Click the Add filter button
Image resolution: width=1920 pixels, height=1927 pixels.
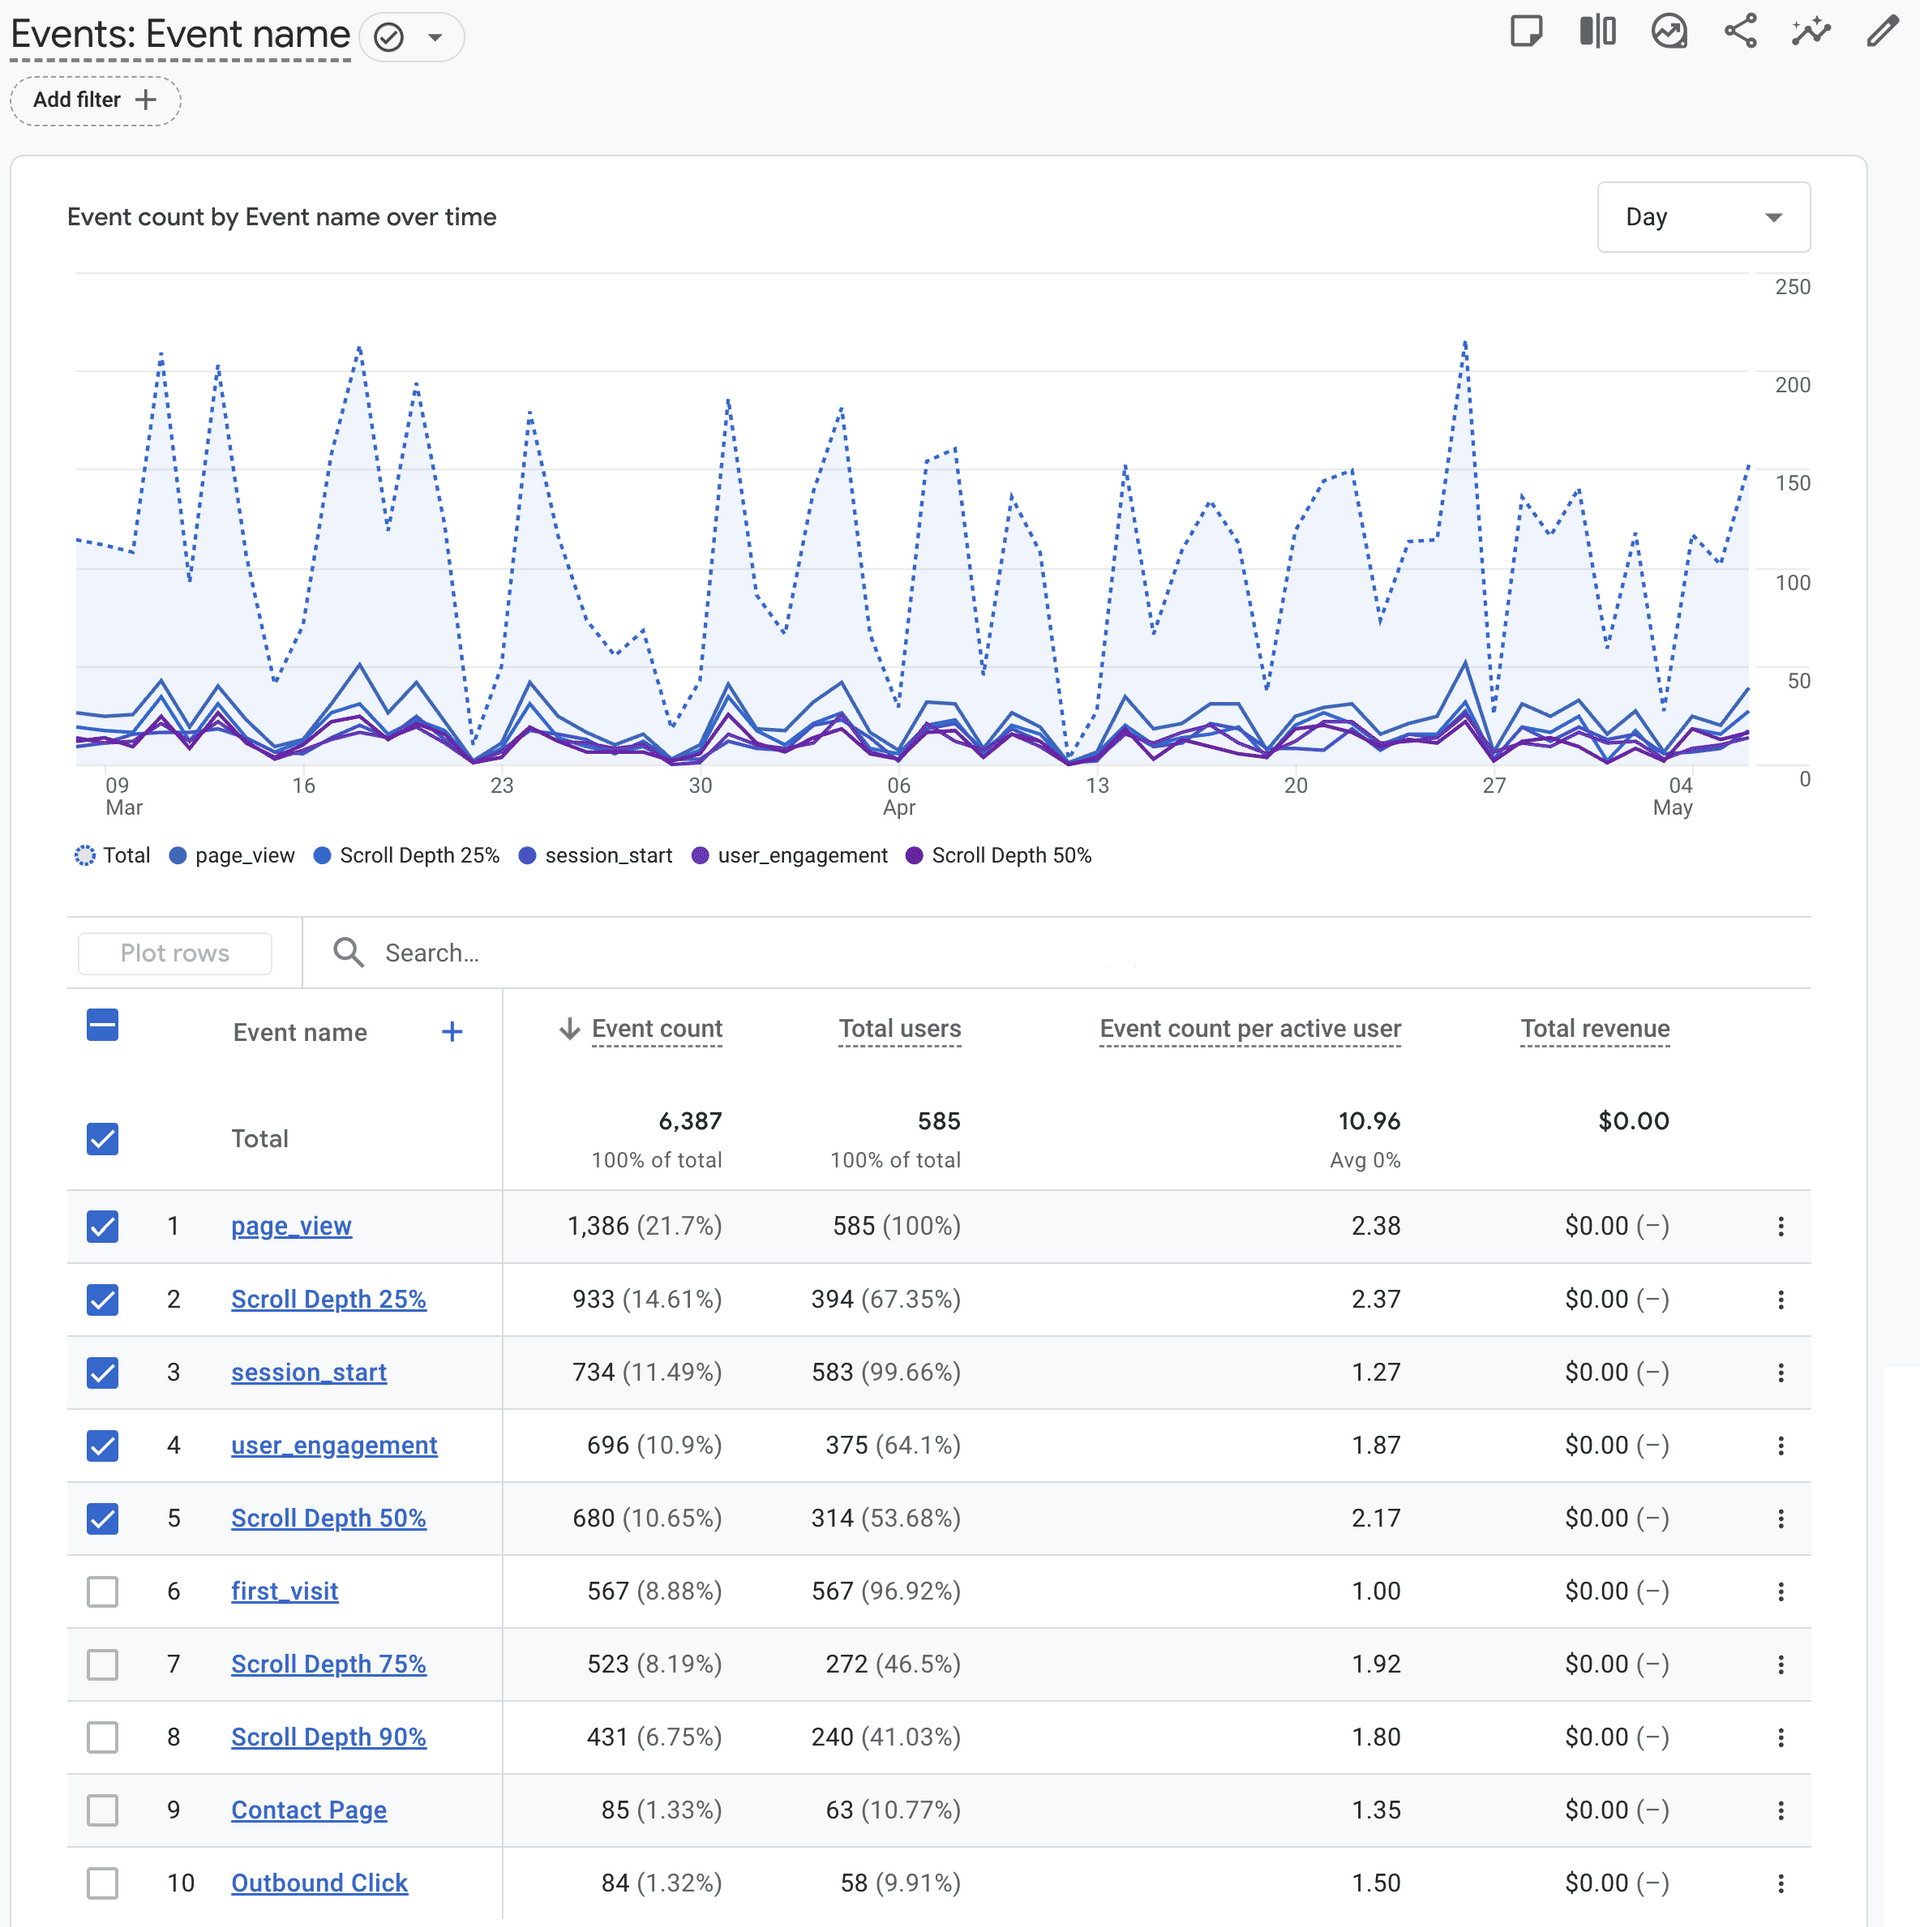point(95,100)
